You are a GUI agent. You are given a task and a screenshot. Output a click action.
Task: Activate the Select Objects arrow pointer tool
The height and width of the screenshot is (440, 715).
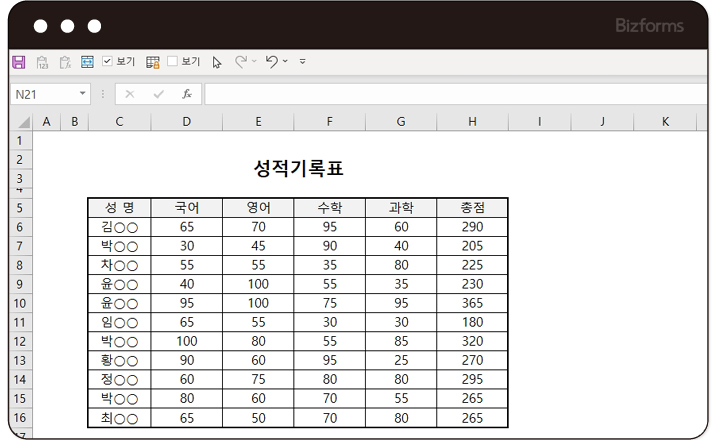point(217,62)
